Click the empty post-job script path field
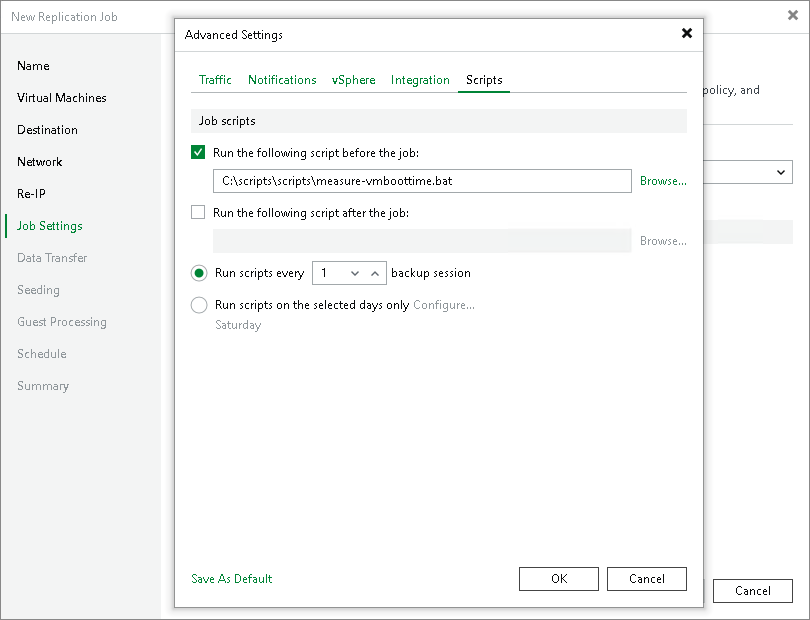Screen dimensions: 810x620 click(422, 241)
